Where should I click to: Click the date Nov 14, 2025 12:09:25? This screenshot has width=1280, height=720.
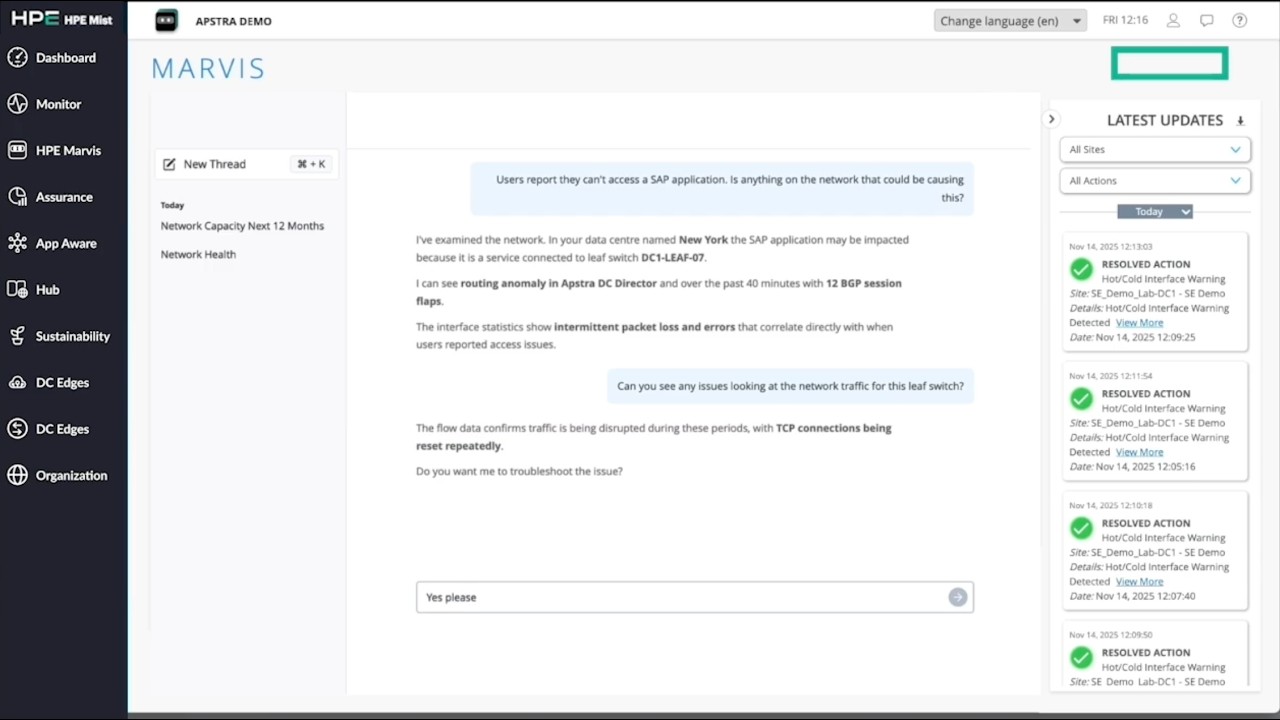click(x=1145, y=337)
